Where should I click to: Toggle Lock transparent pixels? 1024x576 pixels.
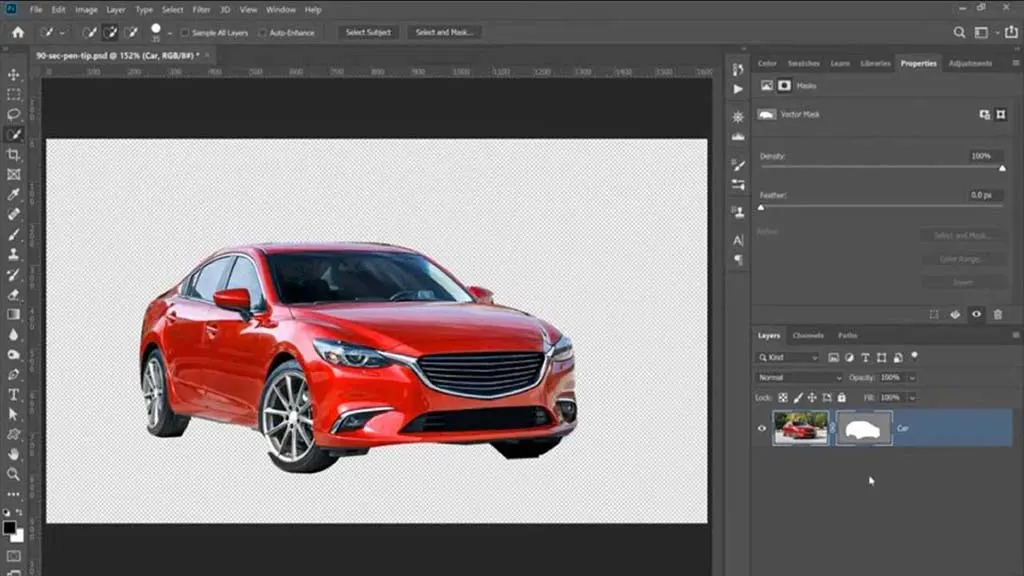coord(782,398)
